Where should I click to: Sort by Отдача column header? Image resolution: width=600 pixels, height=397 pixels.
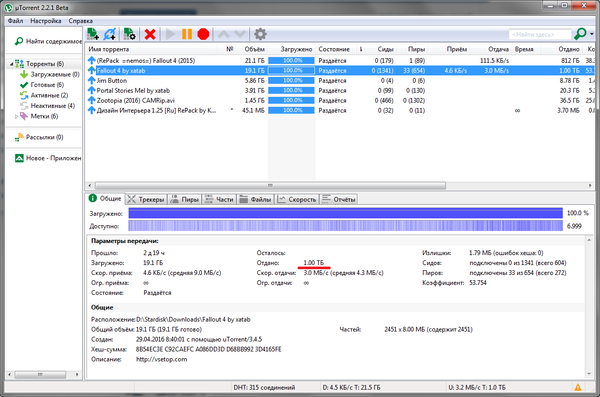coord(498,49)
